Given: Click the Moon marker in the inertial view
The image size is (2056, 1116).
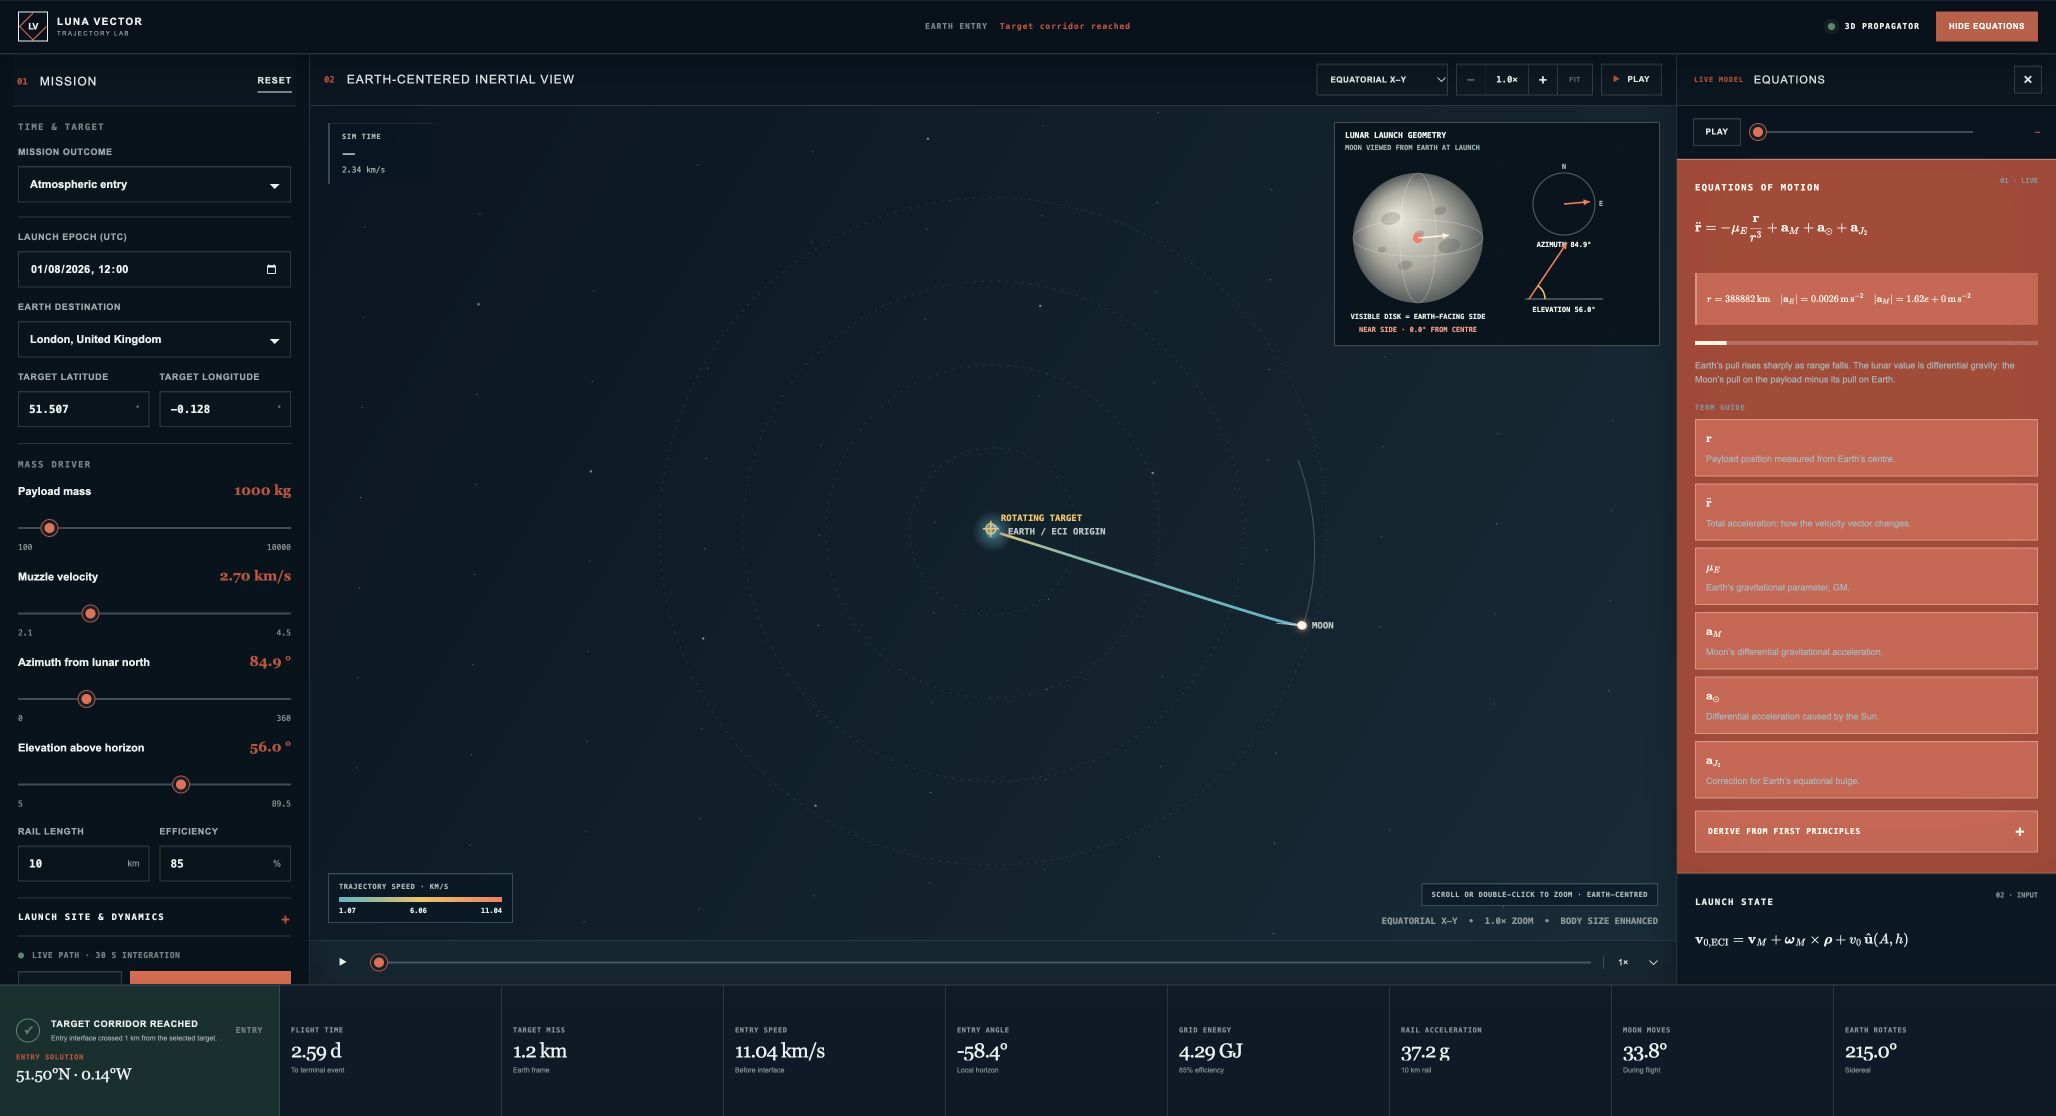Looking at the screenshot, I should tap(1302, 625).
